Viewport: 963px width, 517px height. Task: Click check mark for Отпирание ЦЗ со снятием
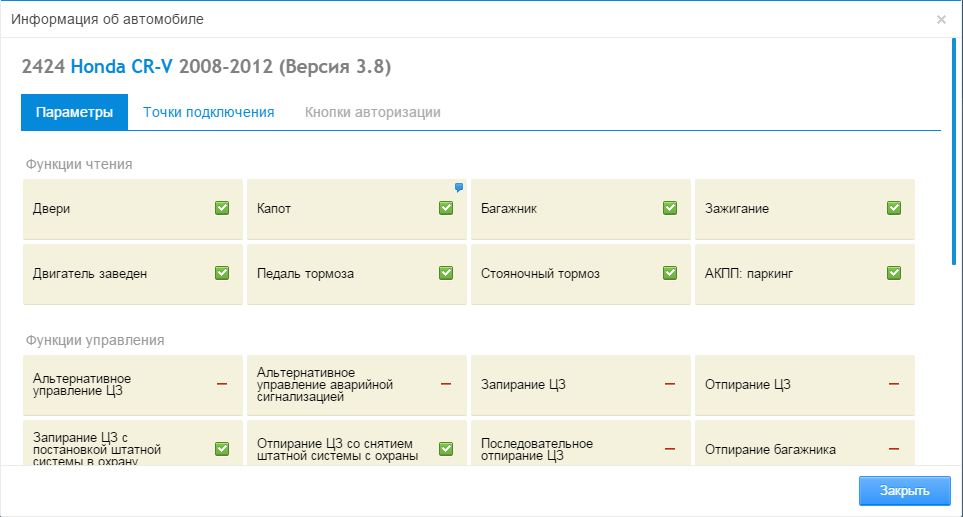[x=446, y=449]
